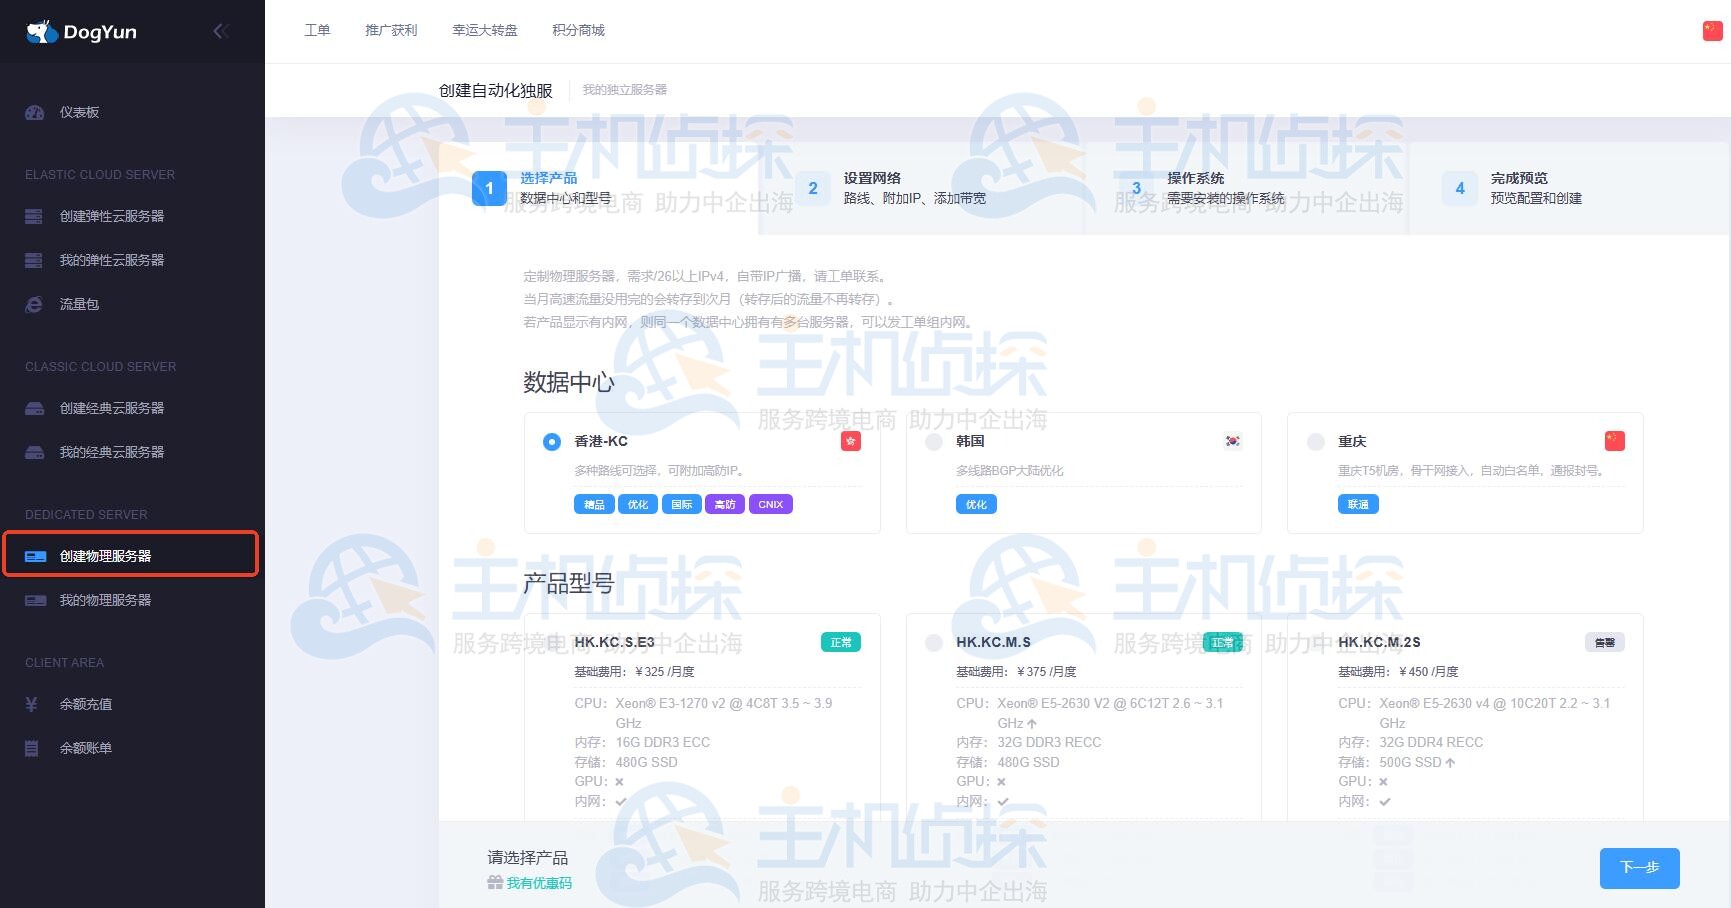Click the coupon icon beside 我有优惠码
The image size is (1731, 908).
[x=494, y=882]
